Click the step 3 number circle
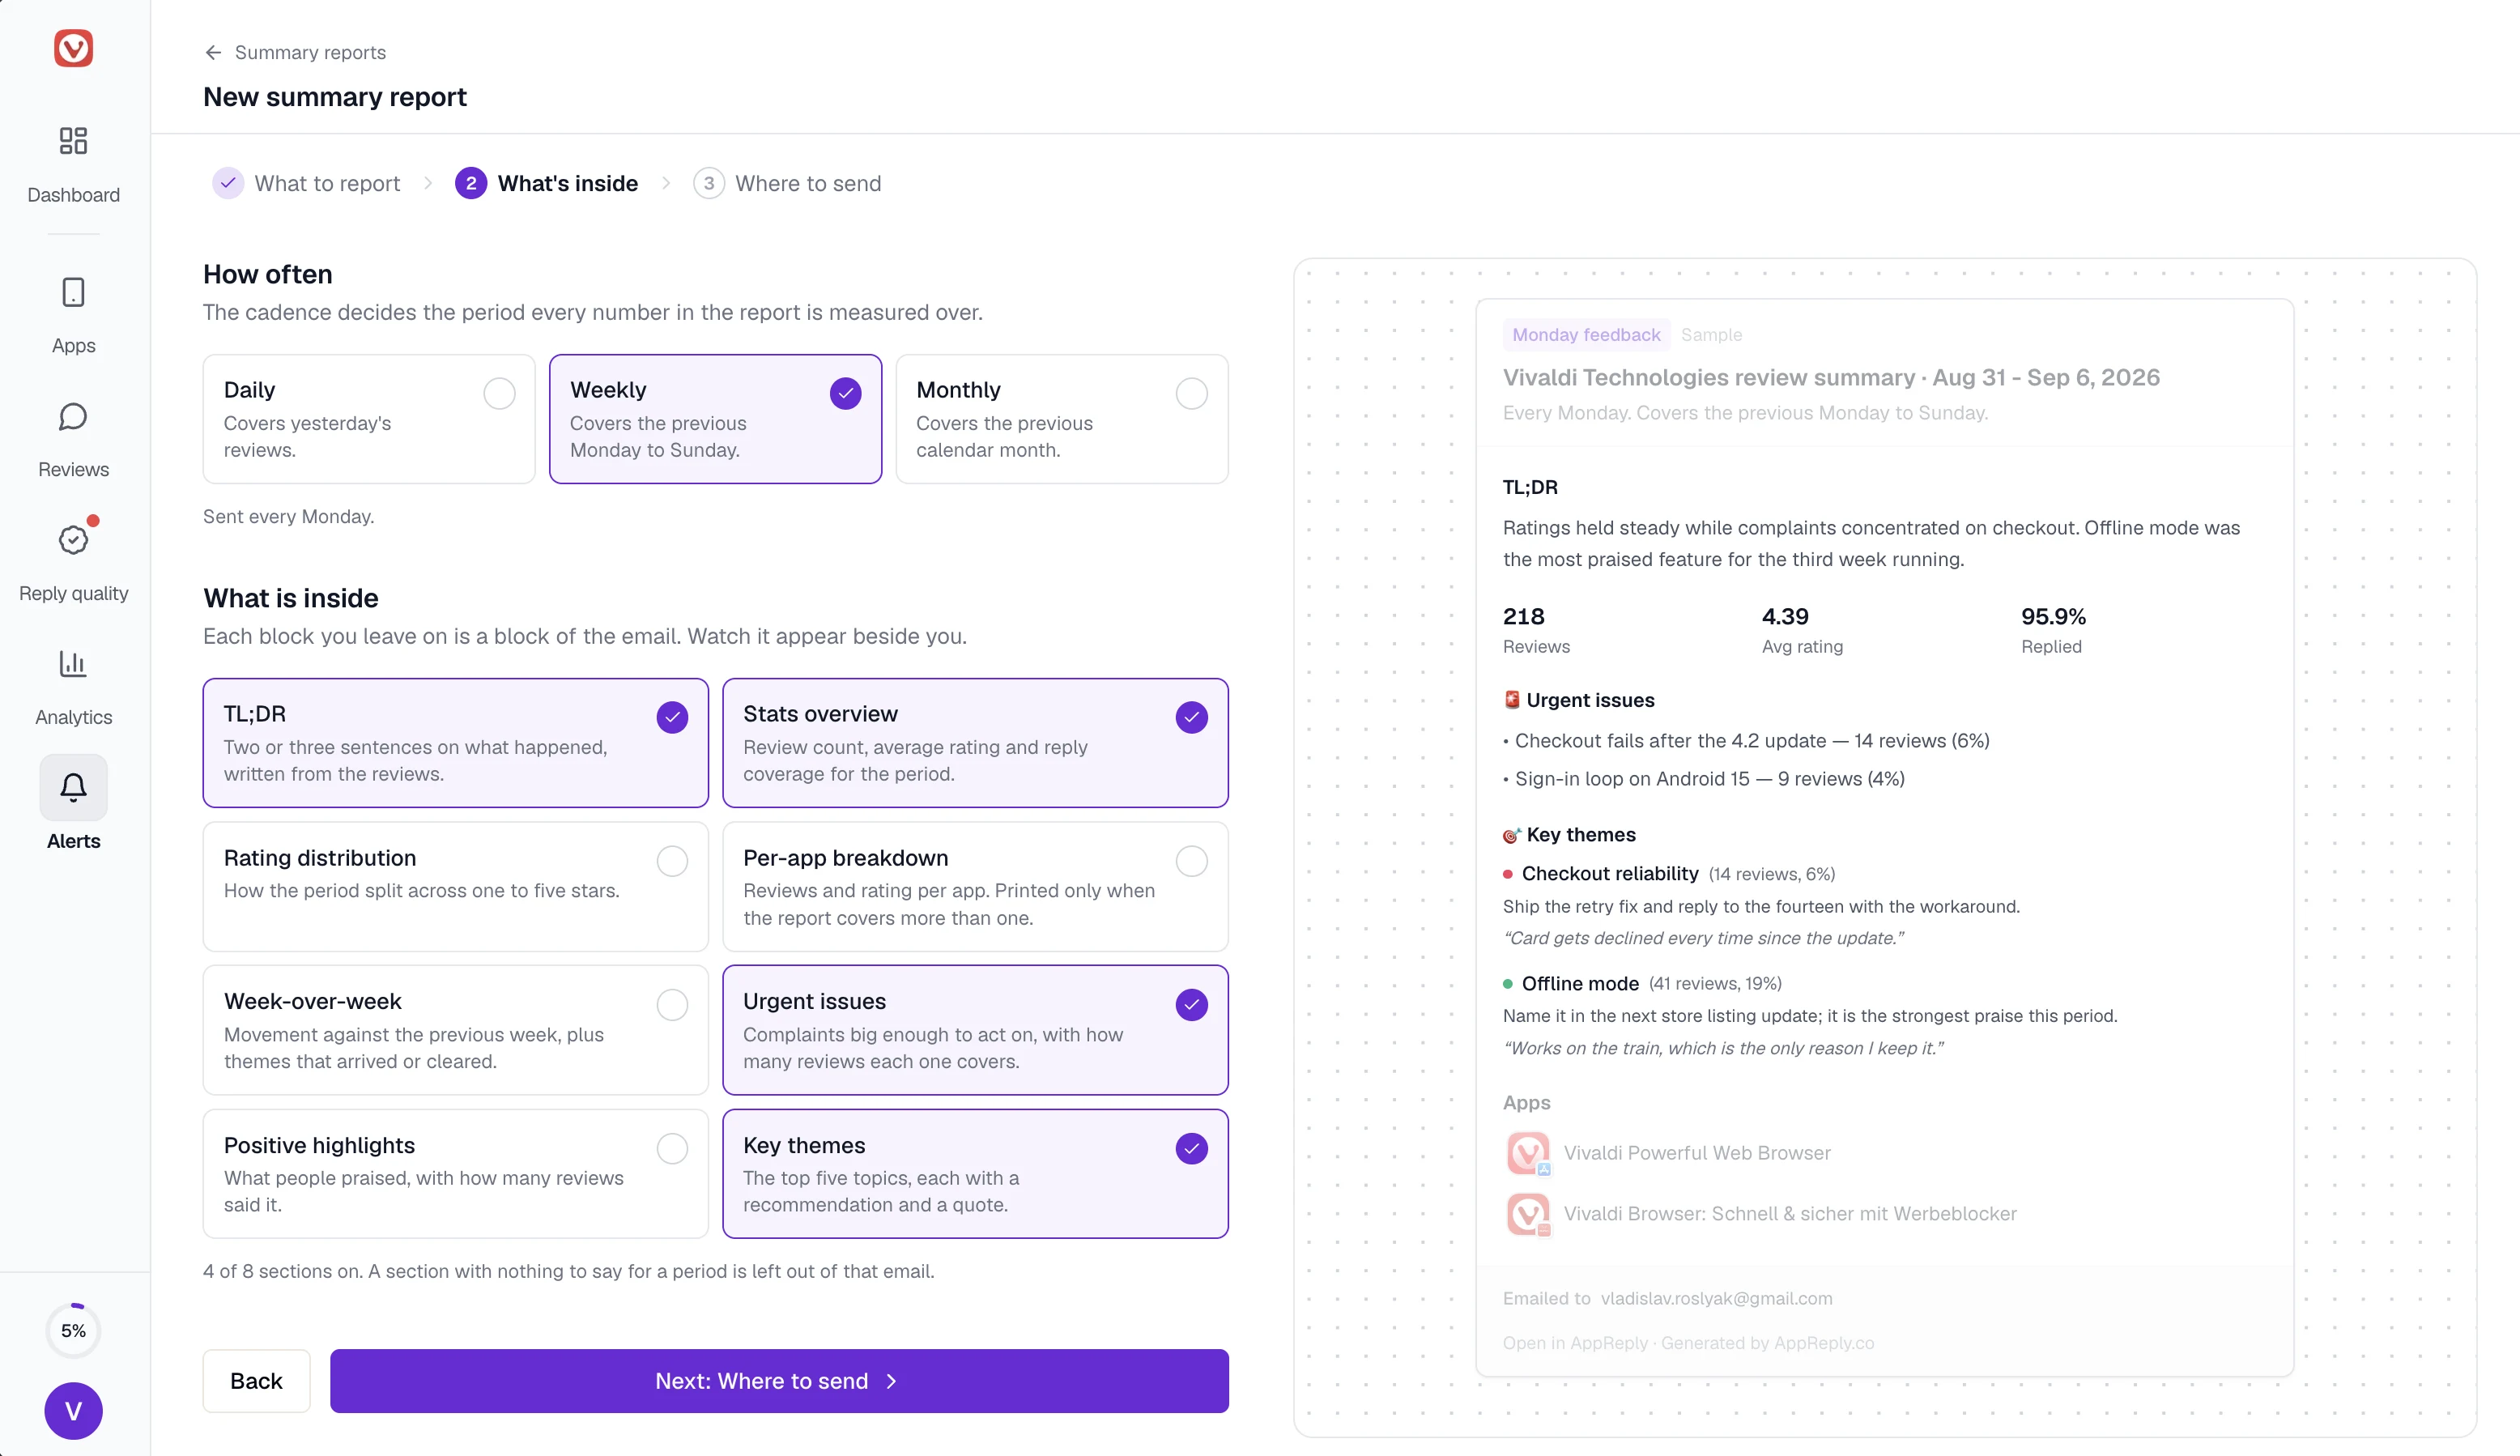The height and width of the screenshot is (1456, 2520). [709, 183]
